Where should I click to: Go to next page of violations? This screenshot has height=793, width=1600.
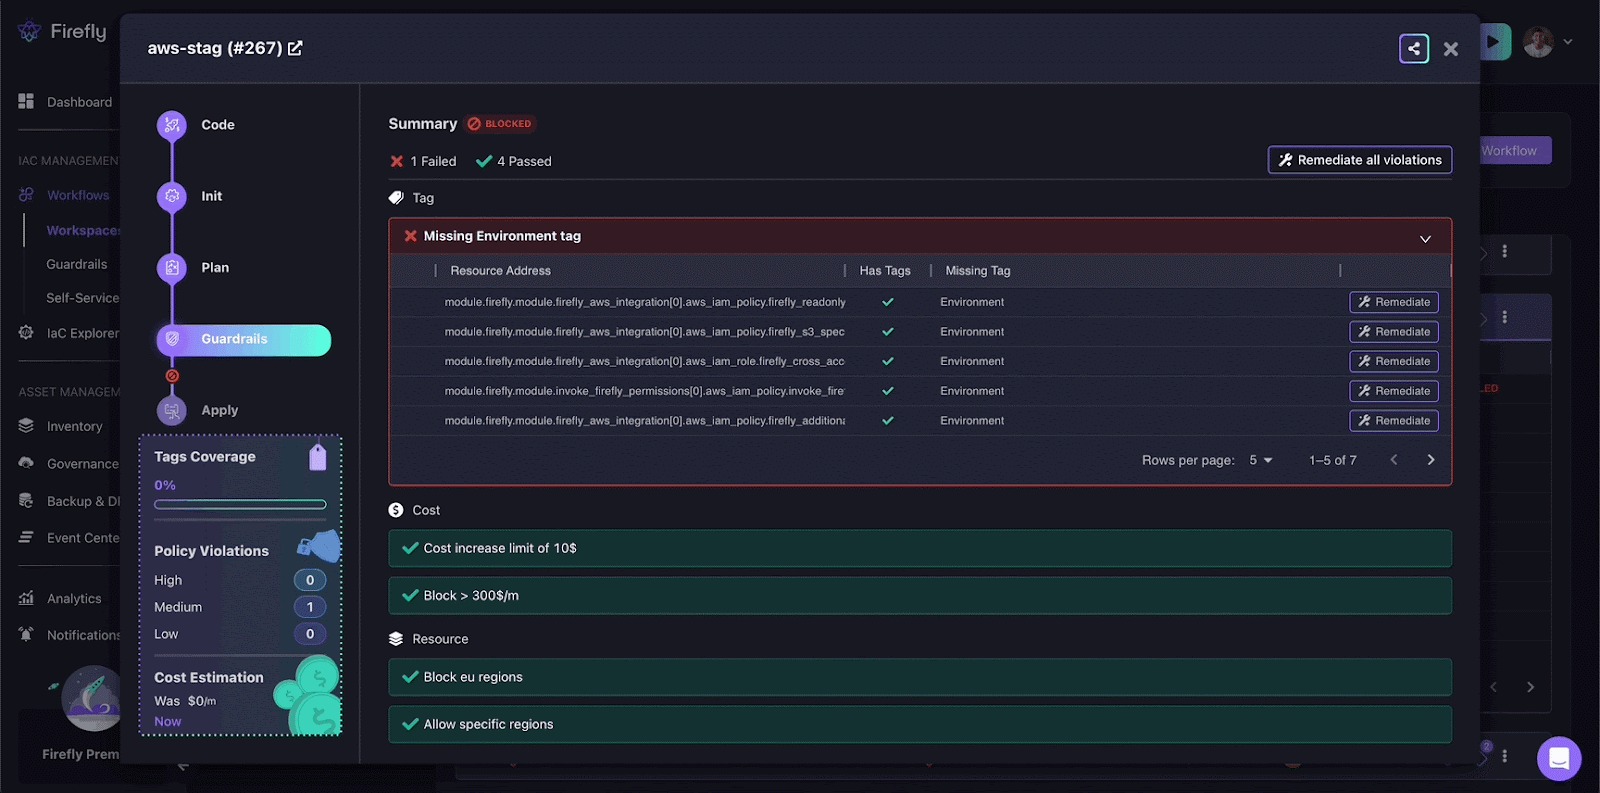[1430, 460]
